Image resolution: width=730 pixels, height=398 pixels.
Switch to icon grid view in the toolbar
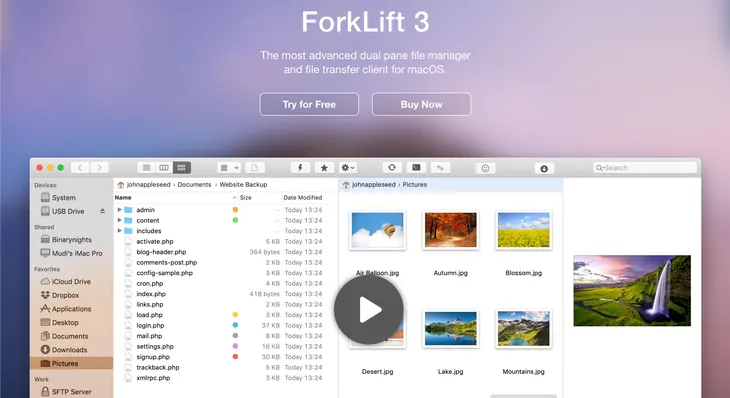pyautogui.click(x=182, y=168)
